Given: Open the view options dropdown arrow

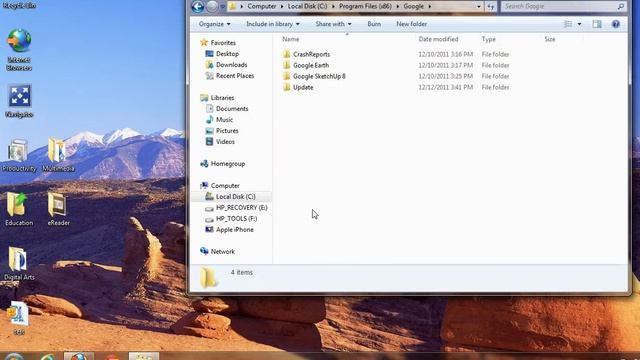Looking at the screenshot, I should pos(579,24).
